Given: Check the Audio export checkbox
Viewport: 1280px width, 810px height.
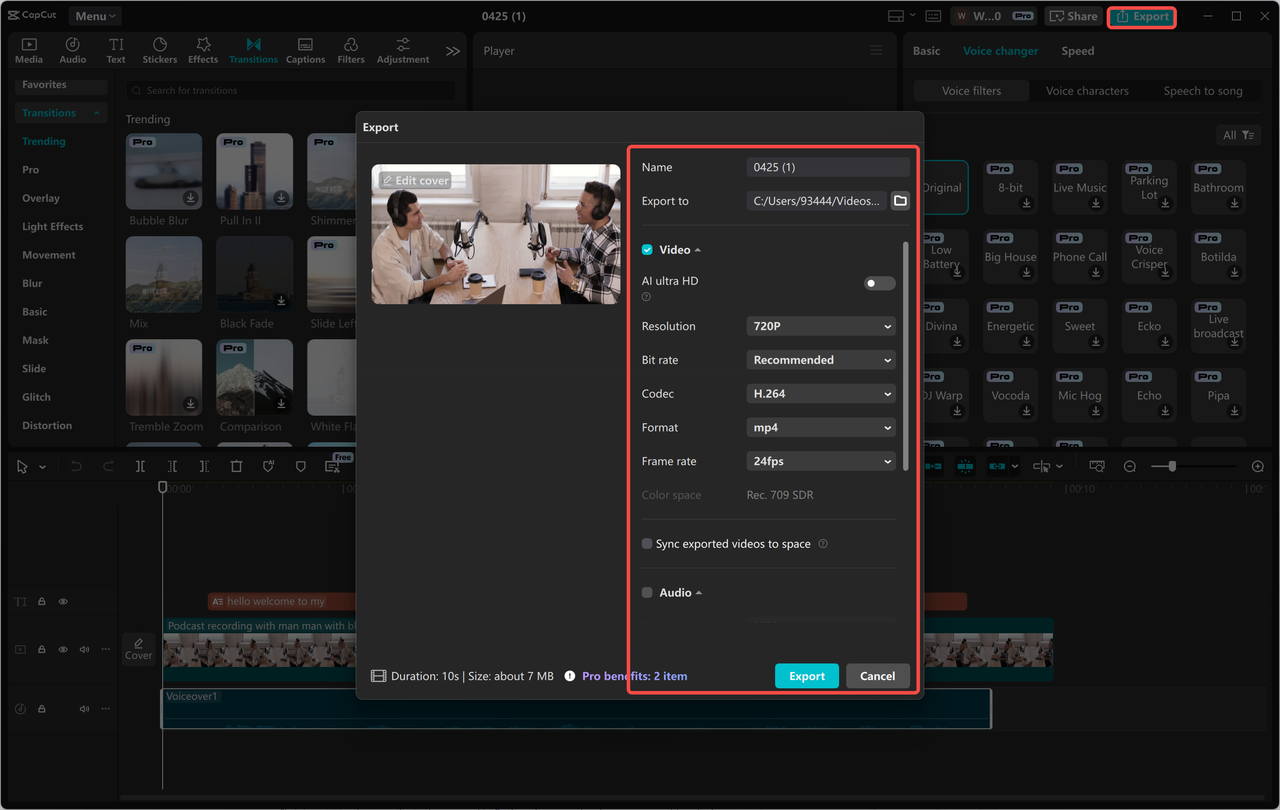Looking at the screenshot, I should coord(647,593).
